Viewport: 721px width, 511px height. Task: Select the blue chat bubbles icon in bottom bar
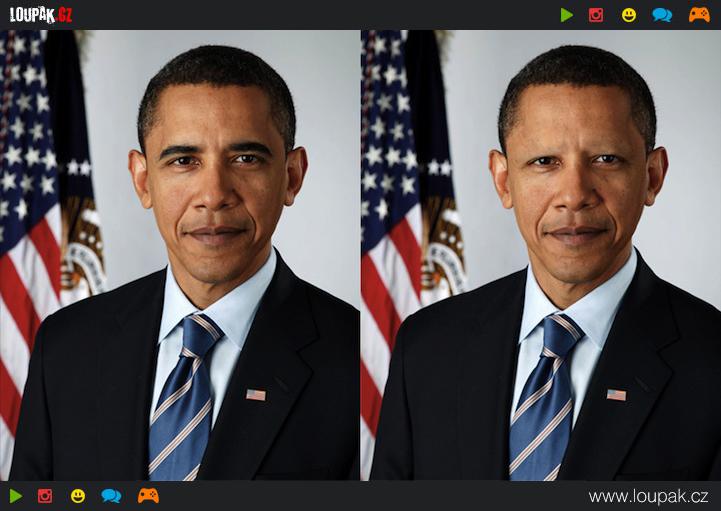[111, 496]
